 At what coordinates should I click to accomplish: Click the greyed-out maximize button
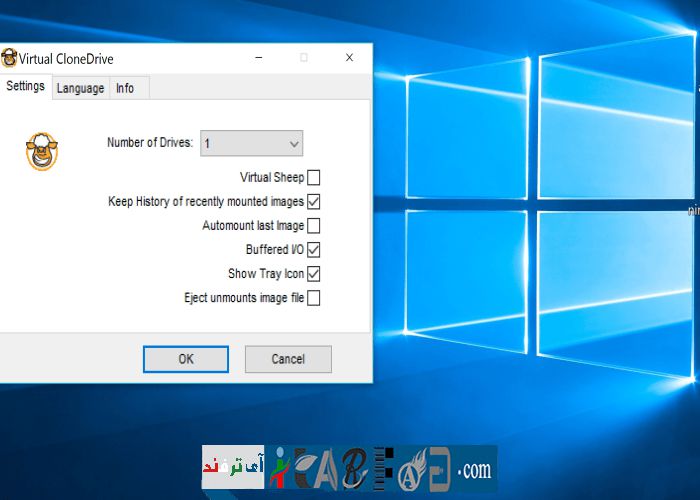304,58
